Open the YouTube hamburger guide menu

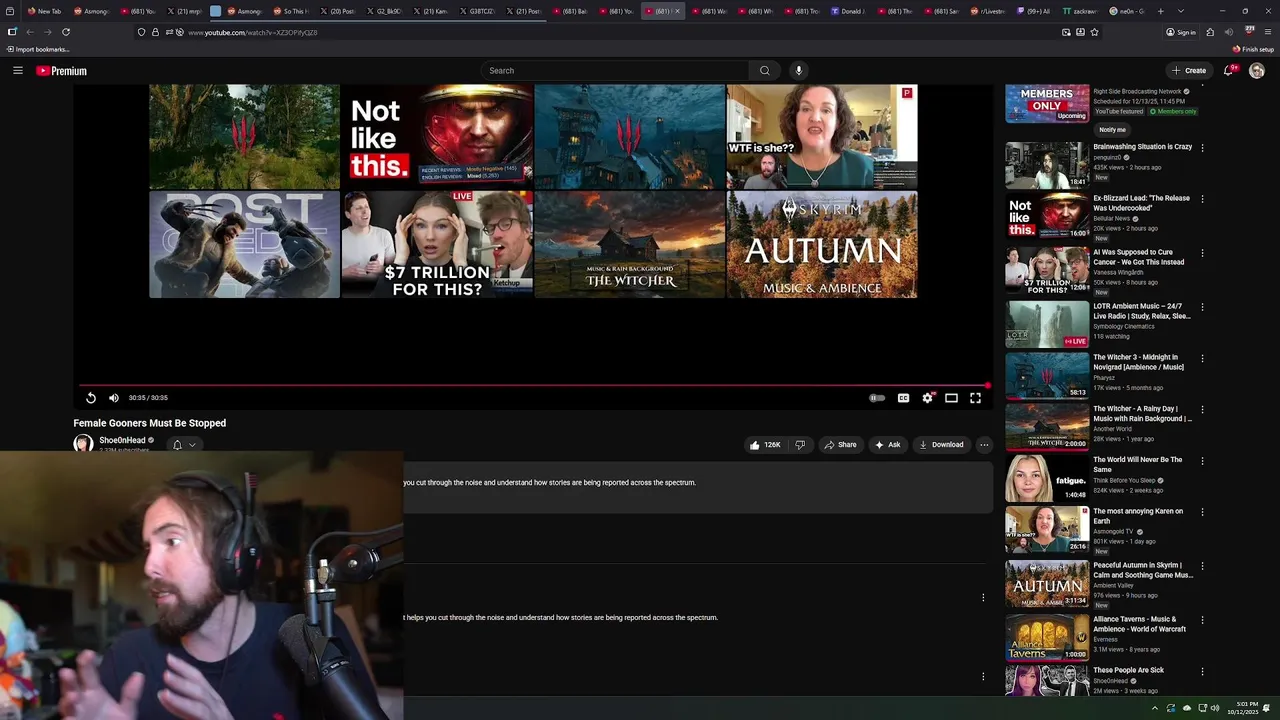(x=18, y=70)
